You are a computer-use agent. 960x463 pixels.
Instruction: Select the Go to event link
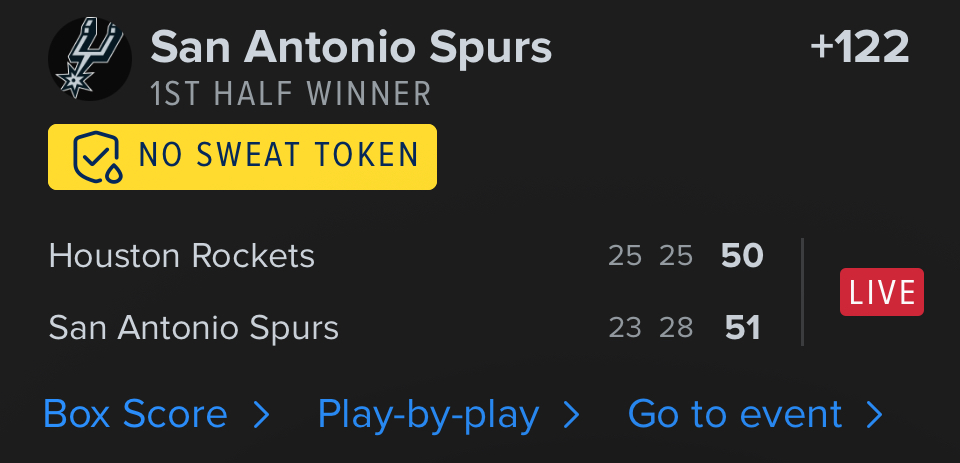[735, 415]
